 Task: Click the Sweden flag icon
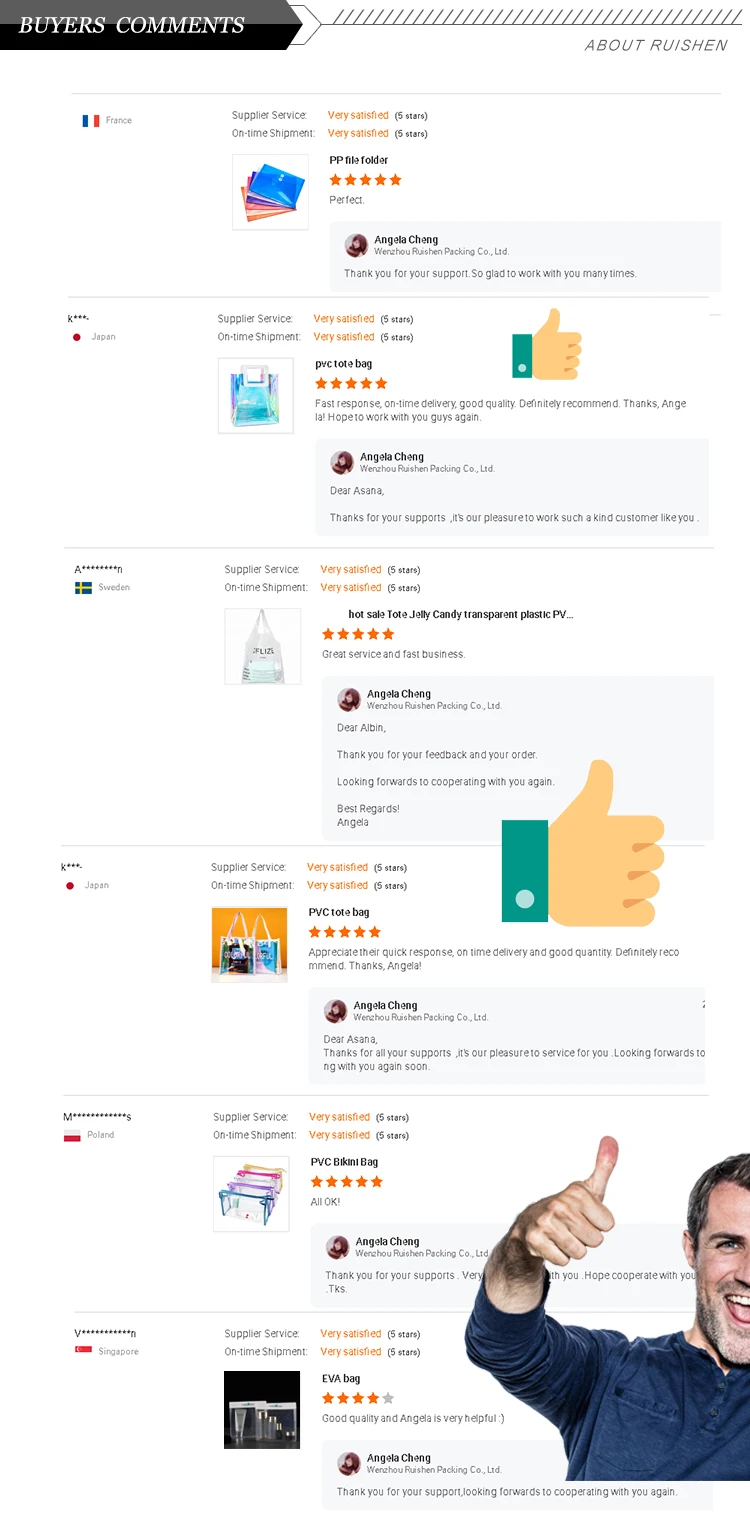[x=83, y=588]
